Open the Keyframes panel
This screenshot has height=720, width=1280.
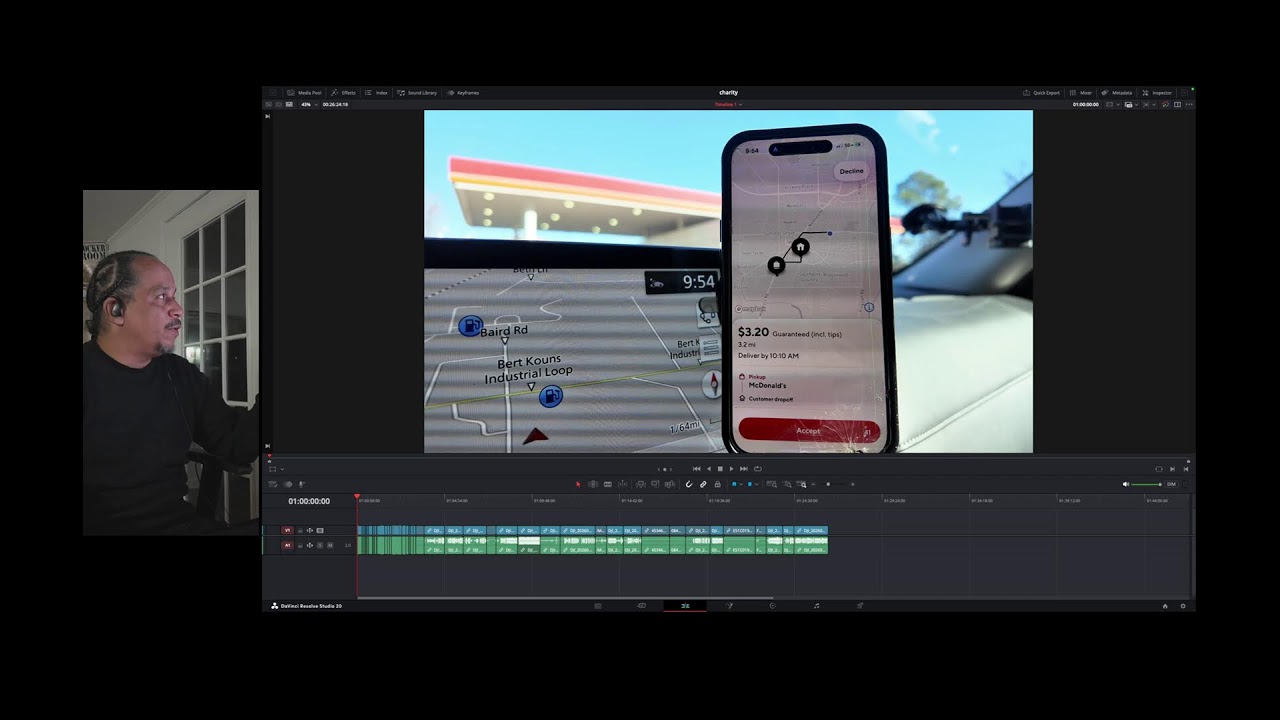coord(463,92)
